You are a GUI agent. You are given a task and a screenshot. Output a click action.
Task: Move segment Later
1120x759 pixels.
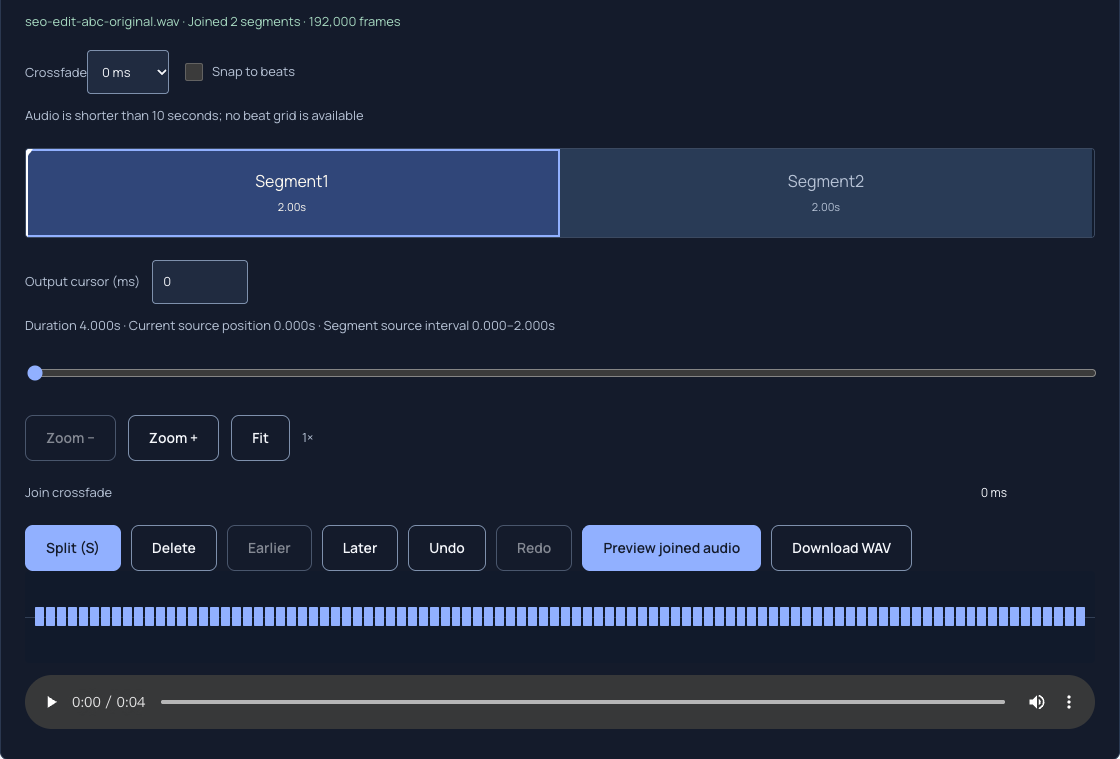(x=359, y=548)
